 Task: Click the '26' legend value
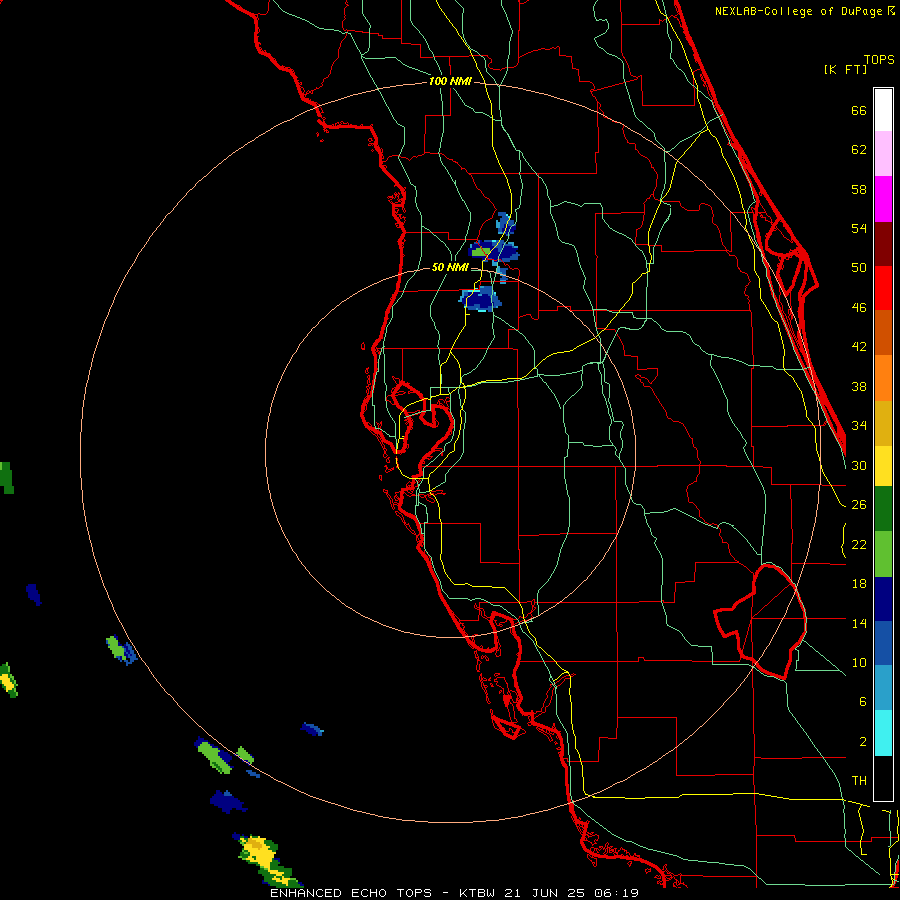coord(859,505)
